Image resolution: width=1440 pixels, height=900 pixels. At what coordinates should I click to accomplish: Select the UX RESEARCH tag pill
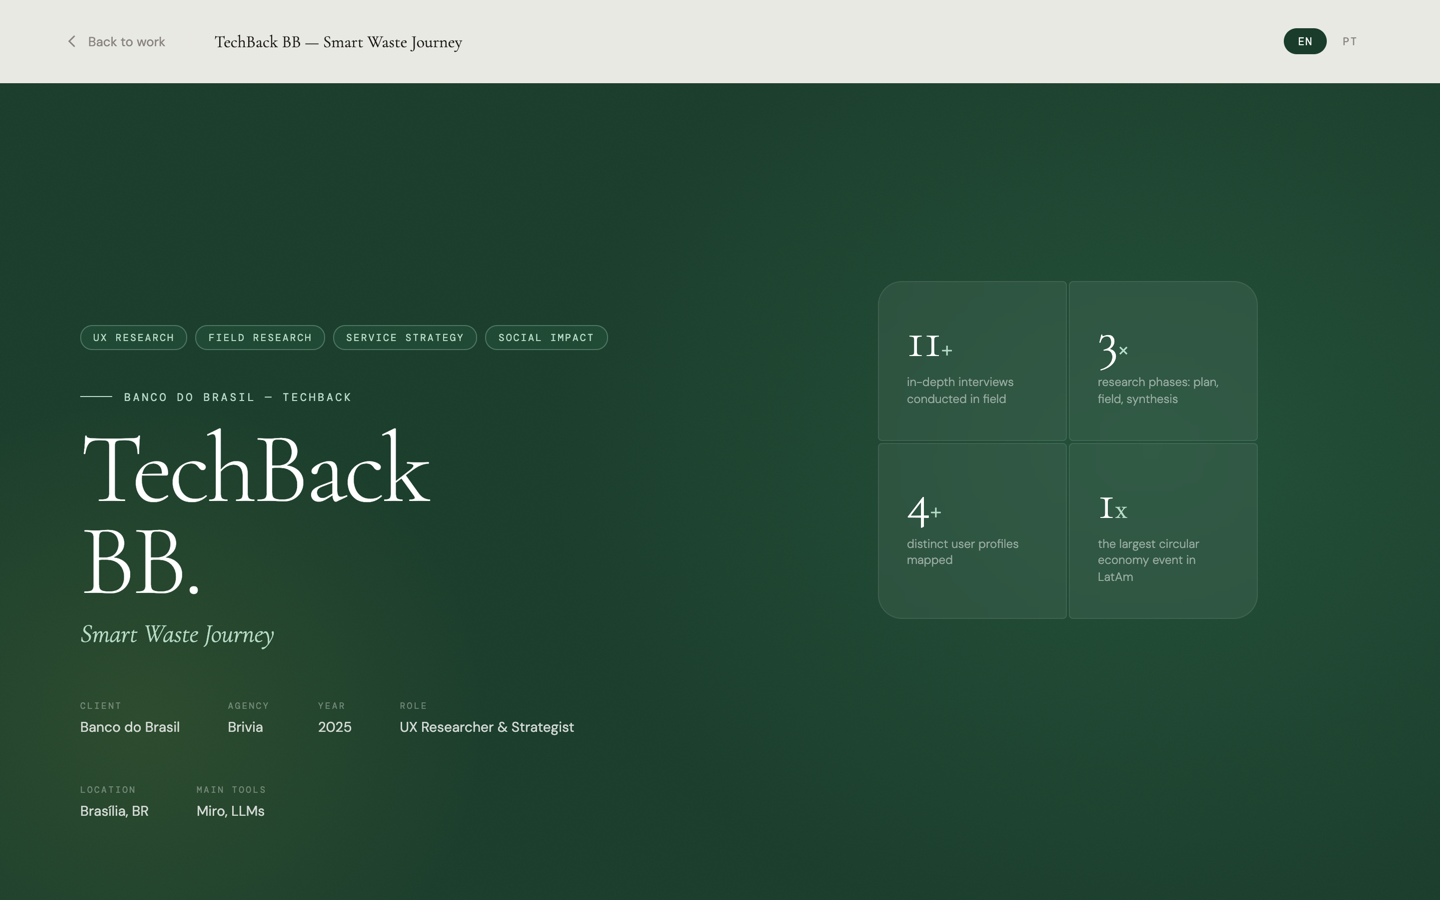pyautogui.click(x=133, y=337)
